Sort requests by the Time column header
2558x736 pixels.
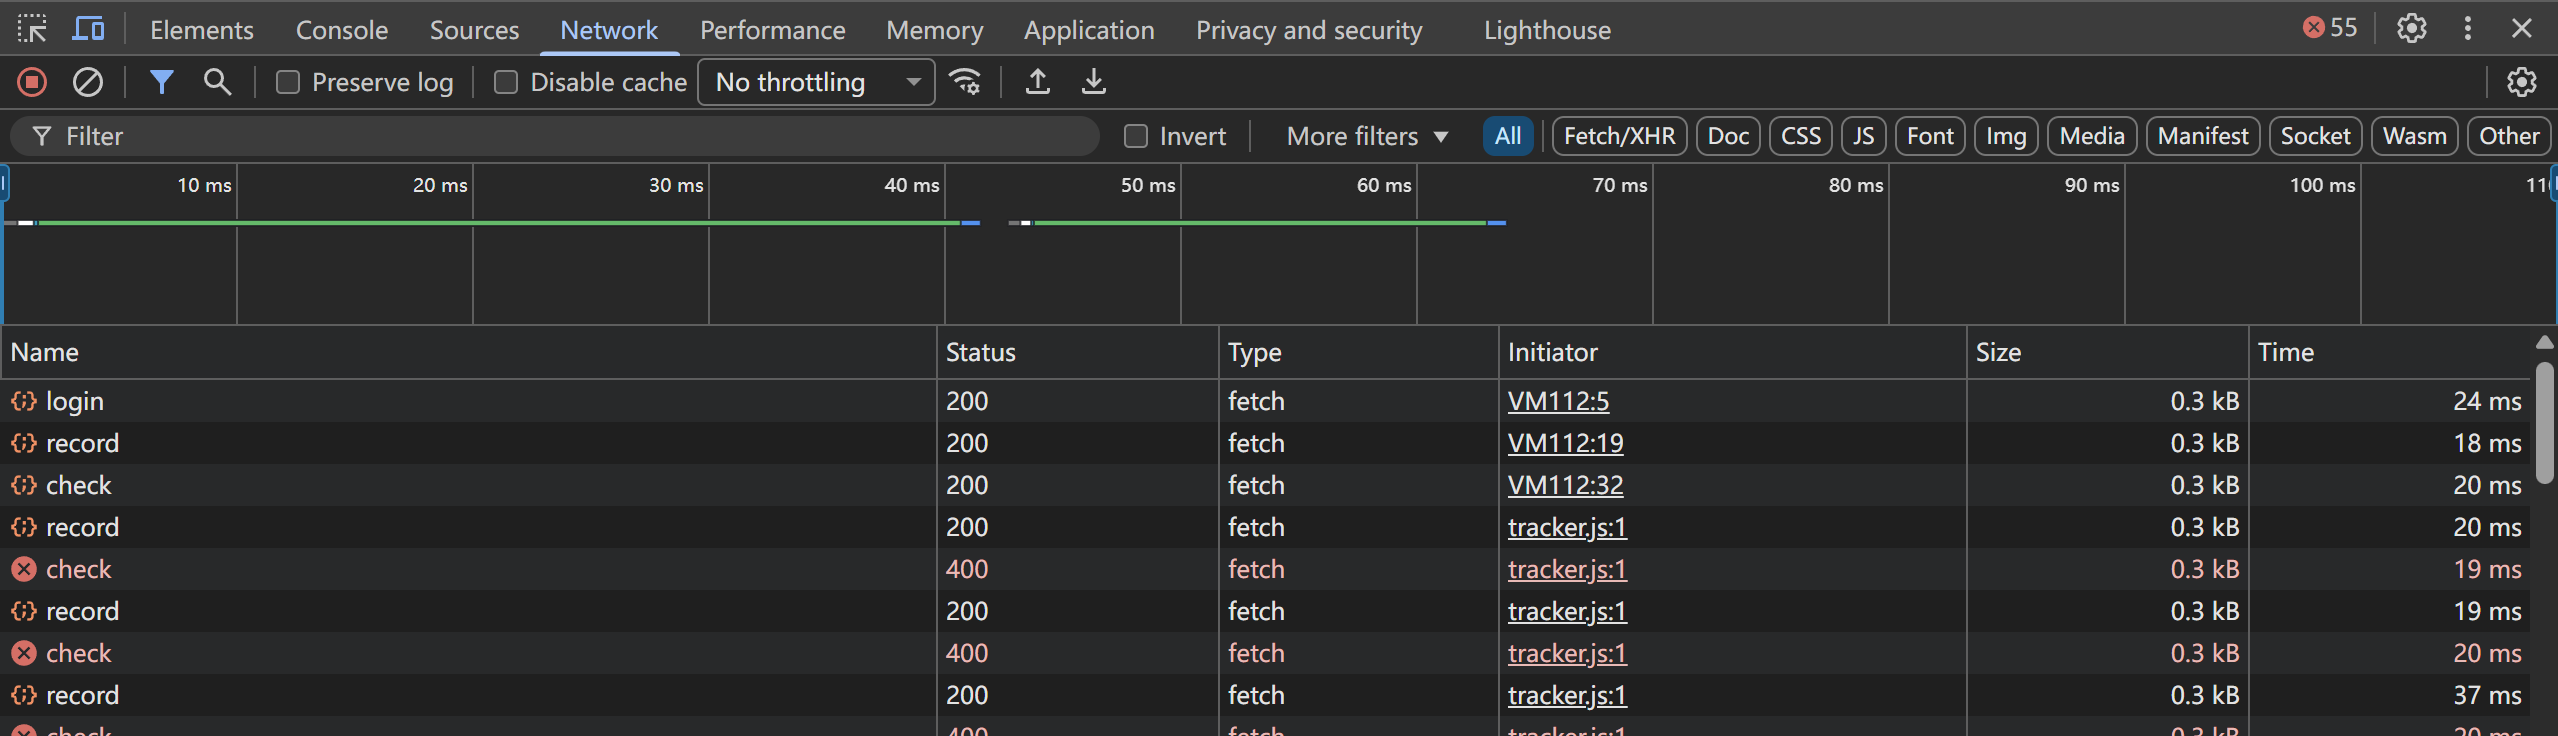[x=2390, y=352]
